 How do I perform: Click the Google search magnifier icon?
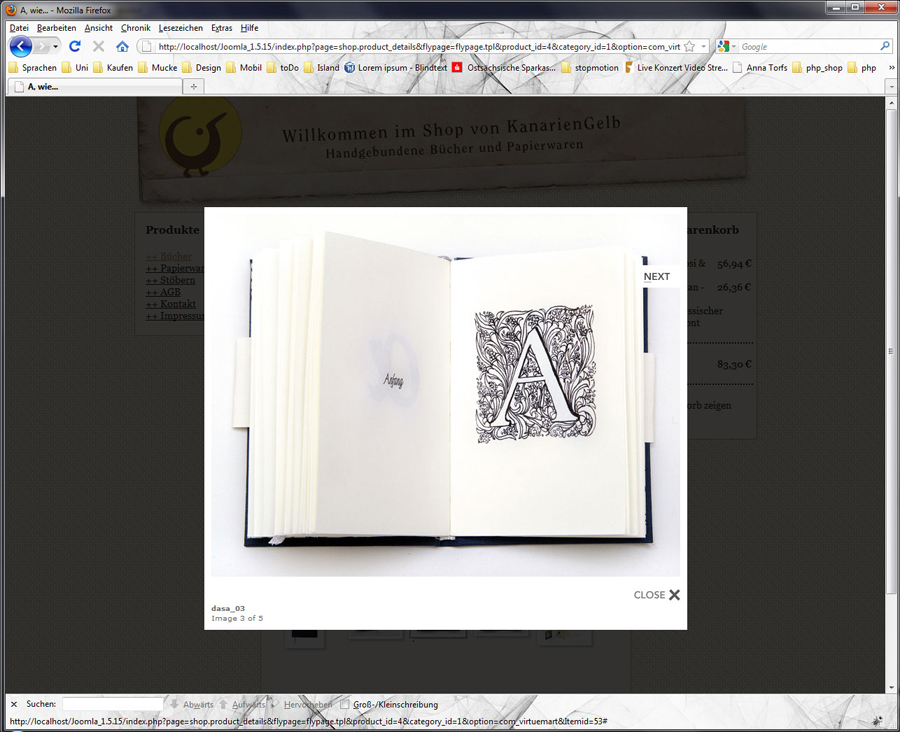pos(885,46)
